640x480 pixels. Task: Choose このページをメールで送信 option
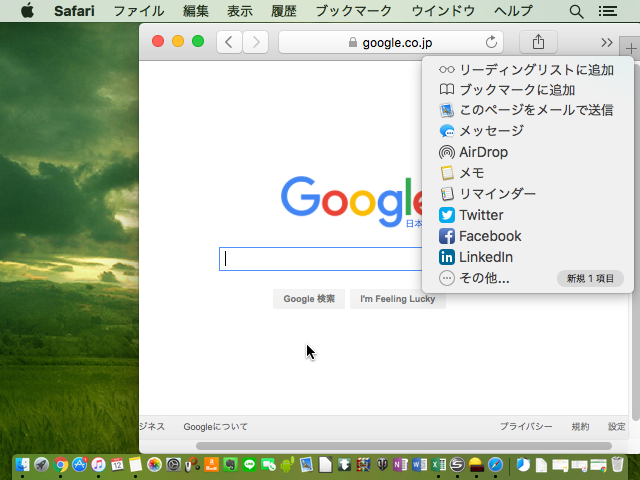pyautogui.click(x=535, y=110)
